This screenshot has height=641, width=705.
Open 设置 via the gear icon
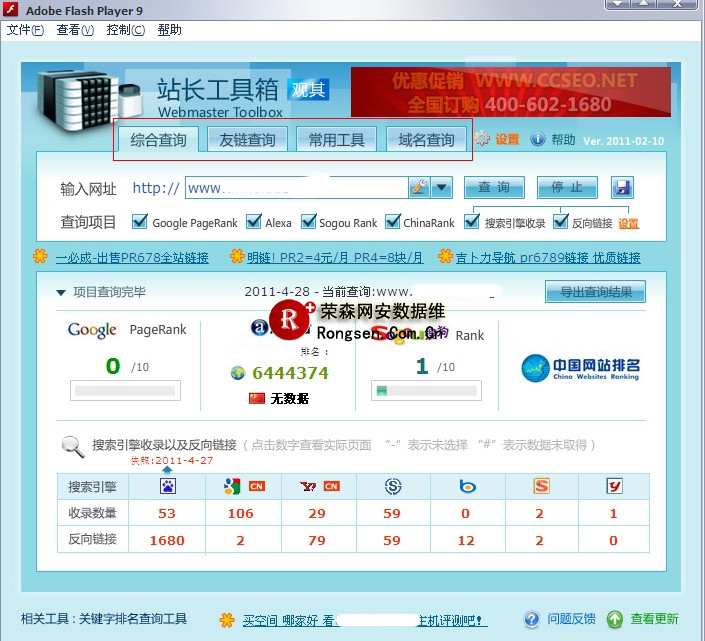click(483, 139)
